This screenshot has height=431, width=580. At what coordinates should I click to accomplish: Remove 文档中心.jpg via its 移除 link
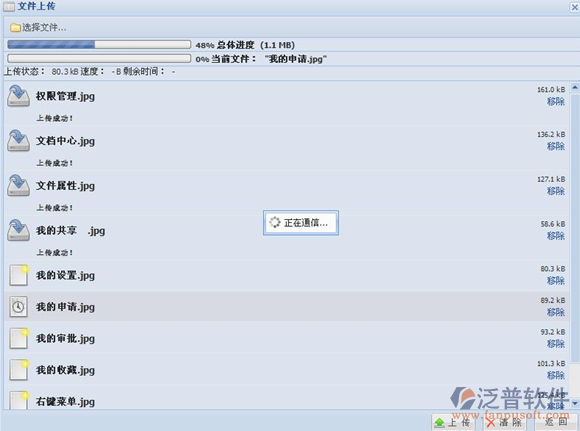coord(556,146)
